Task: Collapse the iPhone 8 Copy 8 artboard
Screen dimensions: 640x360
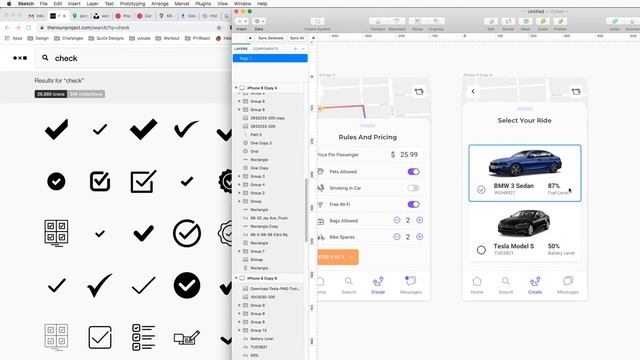Action: point(236,278)
